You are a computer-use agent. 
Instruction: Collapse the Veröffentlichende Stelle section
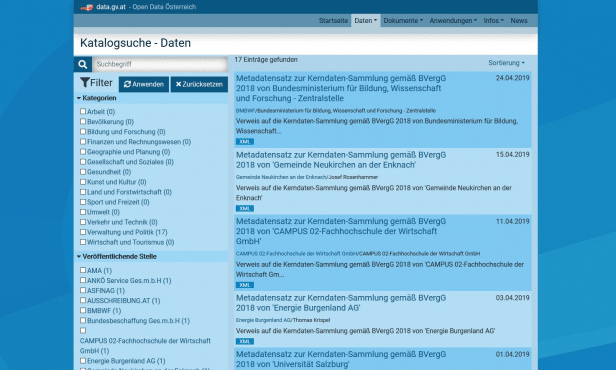[117, 256]
